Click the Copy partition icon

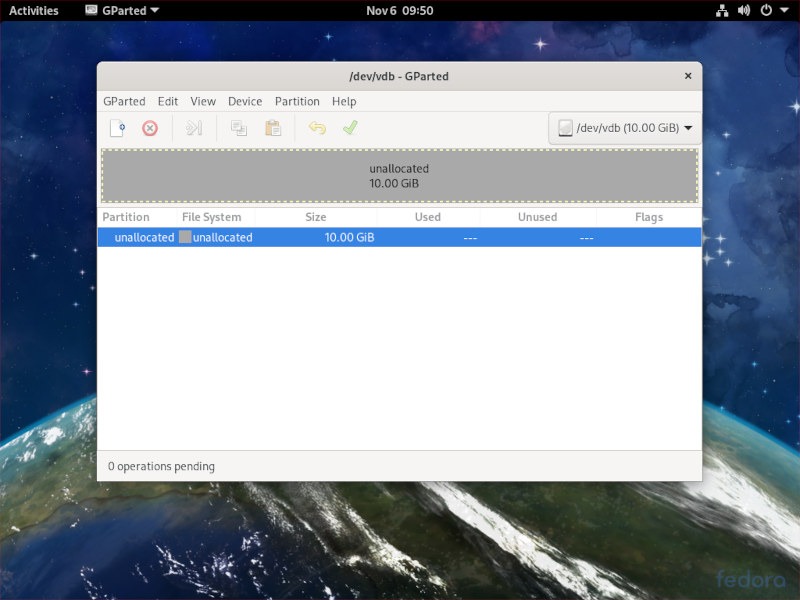point(238,128)
